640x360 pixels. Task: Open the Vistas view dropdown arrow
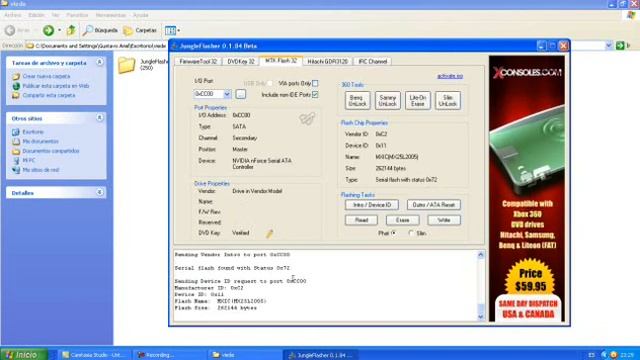(x=178, y=30)
